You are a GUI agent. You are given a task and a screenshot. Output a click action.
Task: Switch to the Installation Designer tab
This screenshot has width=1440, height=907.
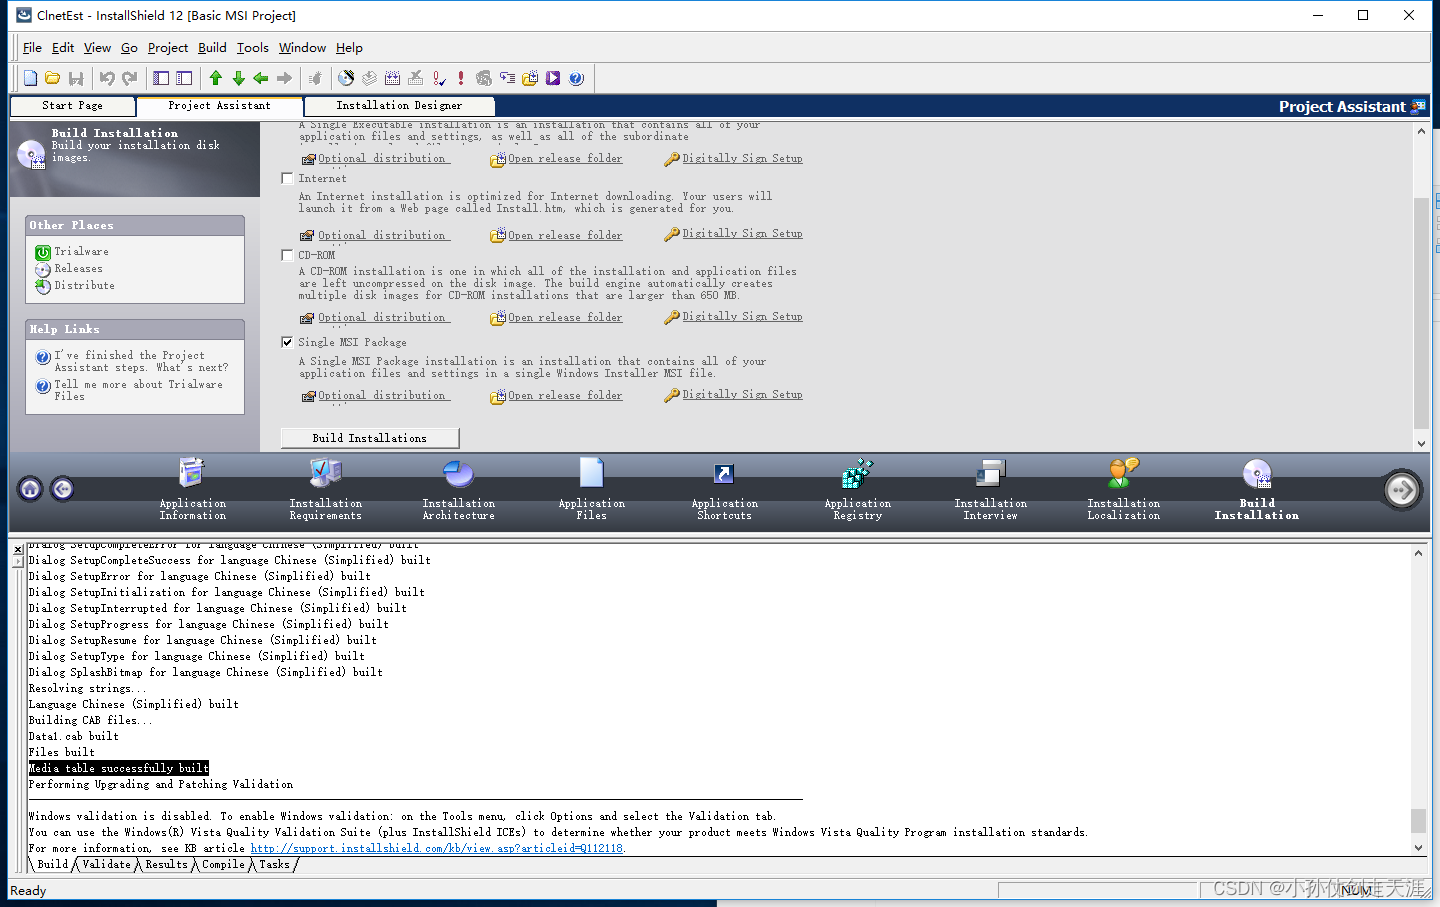click(398, 105)
